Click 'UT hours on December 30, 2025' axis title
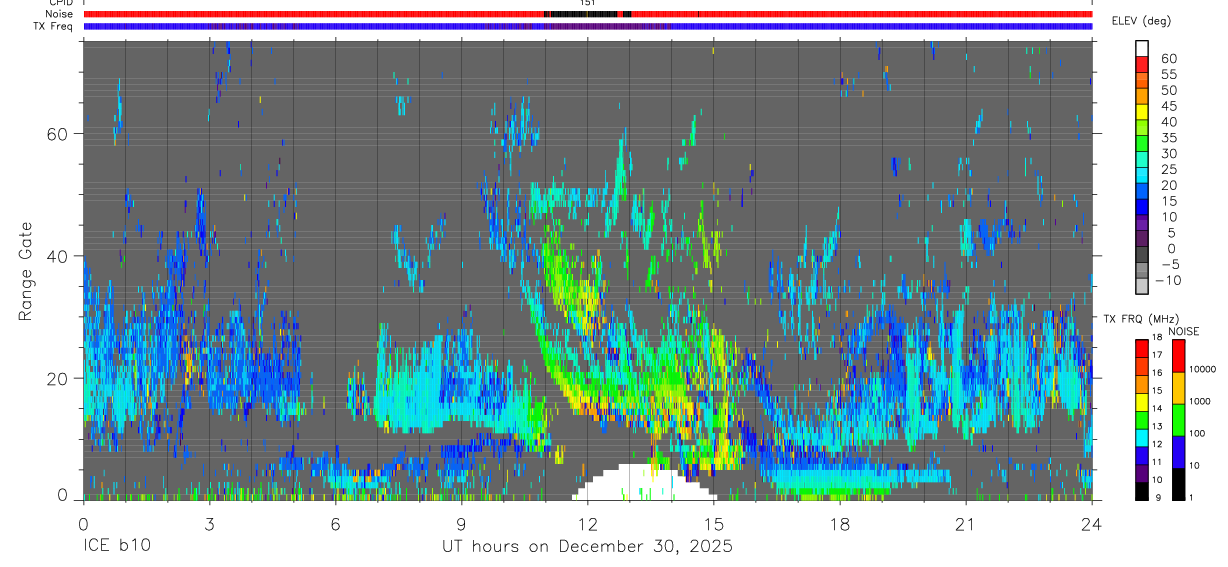The image size is (1228, 567). click(588, 547)
